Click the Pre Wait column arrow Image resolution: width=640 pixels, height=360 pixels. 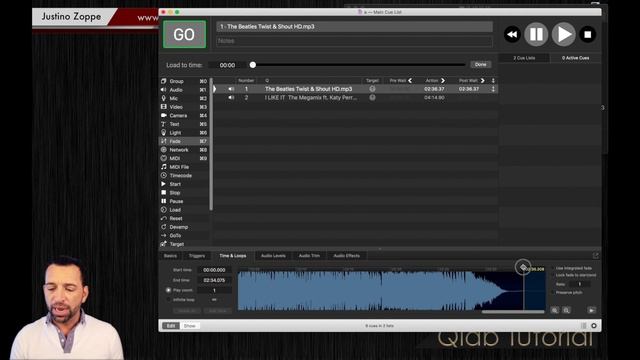[410, 80]
